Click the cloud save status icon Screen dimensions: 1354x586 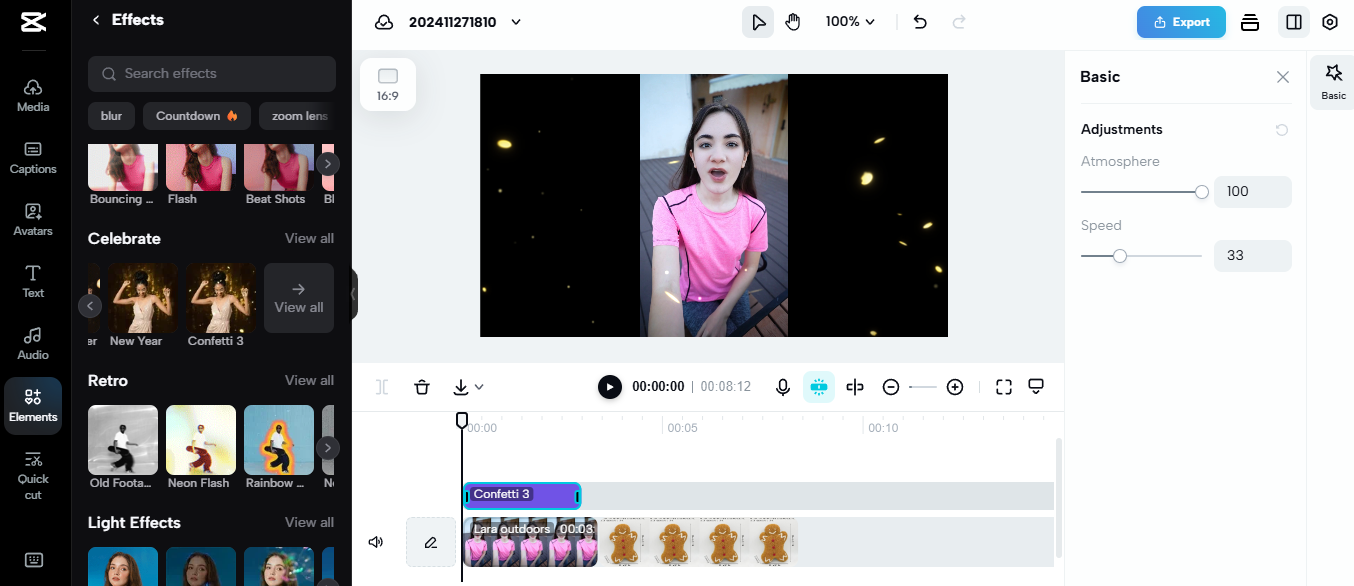(384, 22)
